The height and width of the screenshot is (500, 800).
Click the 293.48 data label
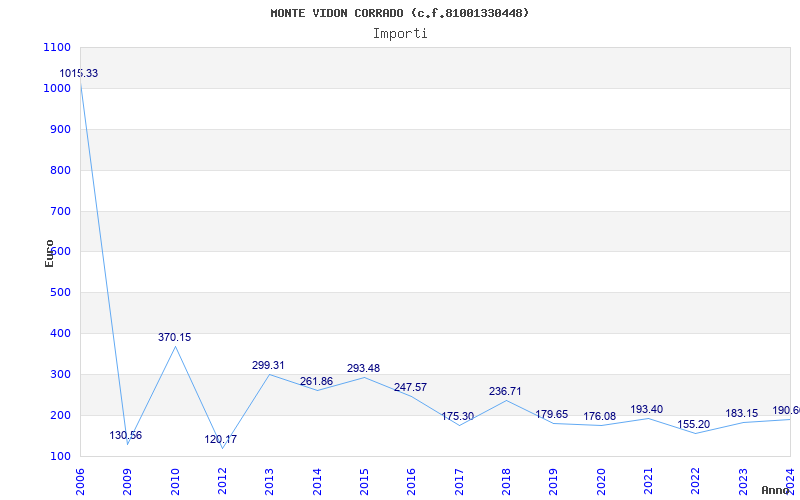(363, 369)
